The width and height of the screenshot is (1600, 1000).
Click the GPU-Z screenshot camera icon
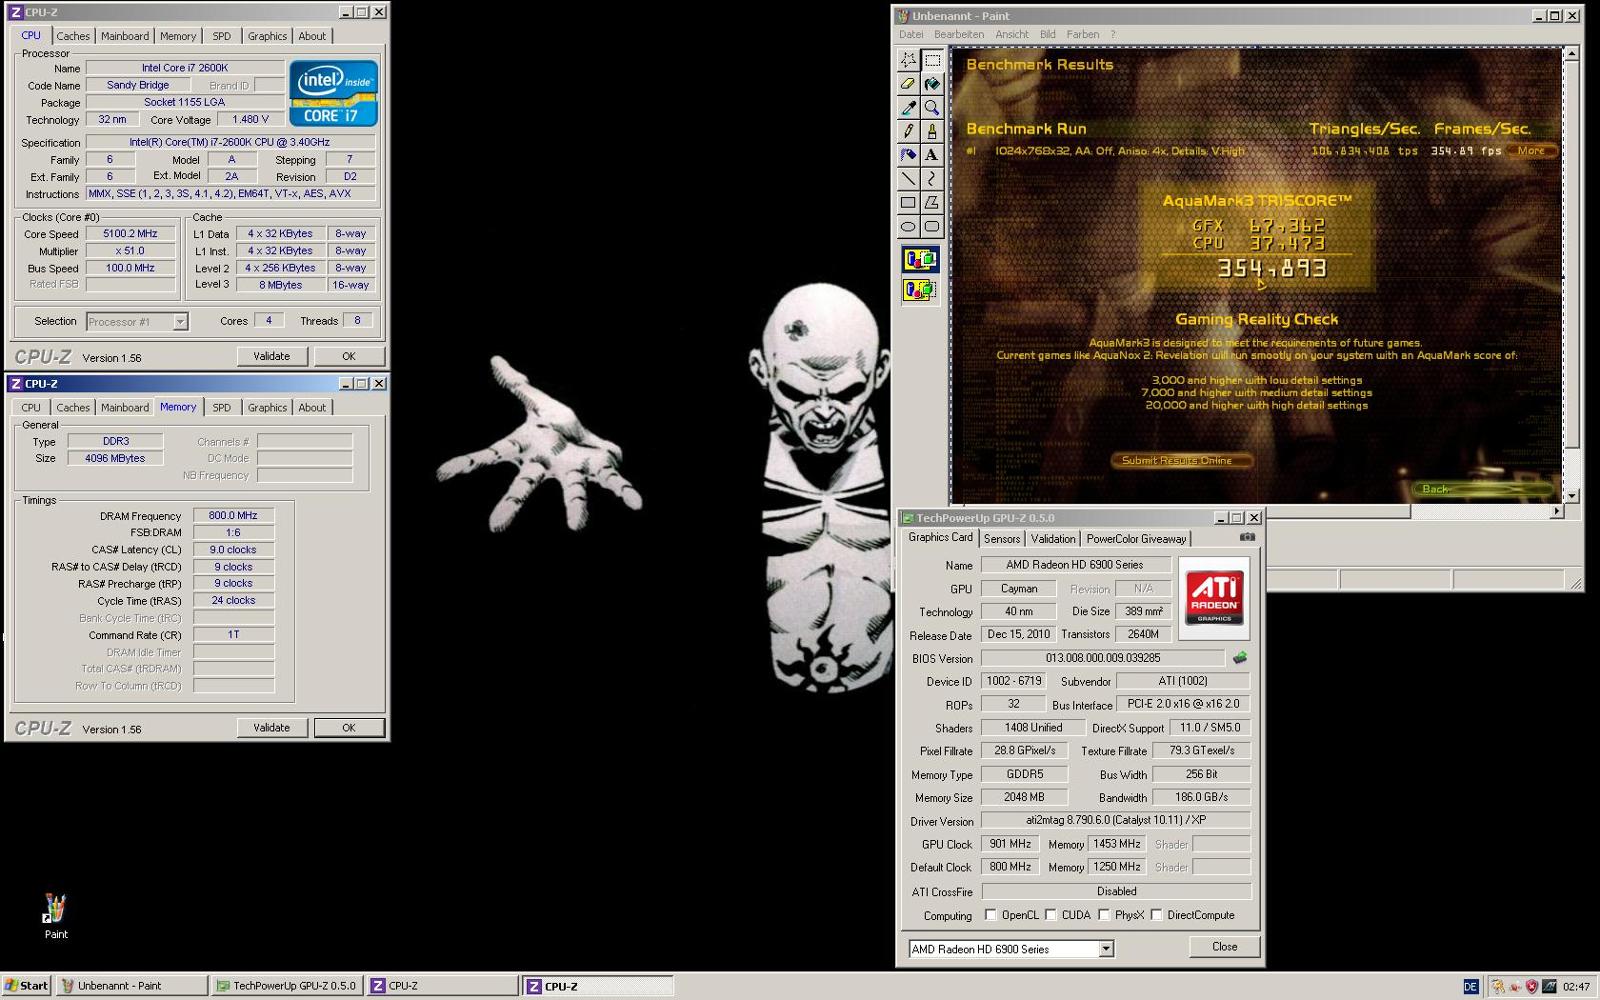(x=1247, y=537)
